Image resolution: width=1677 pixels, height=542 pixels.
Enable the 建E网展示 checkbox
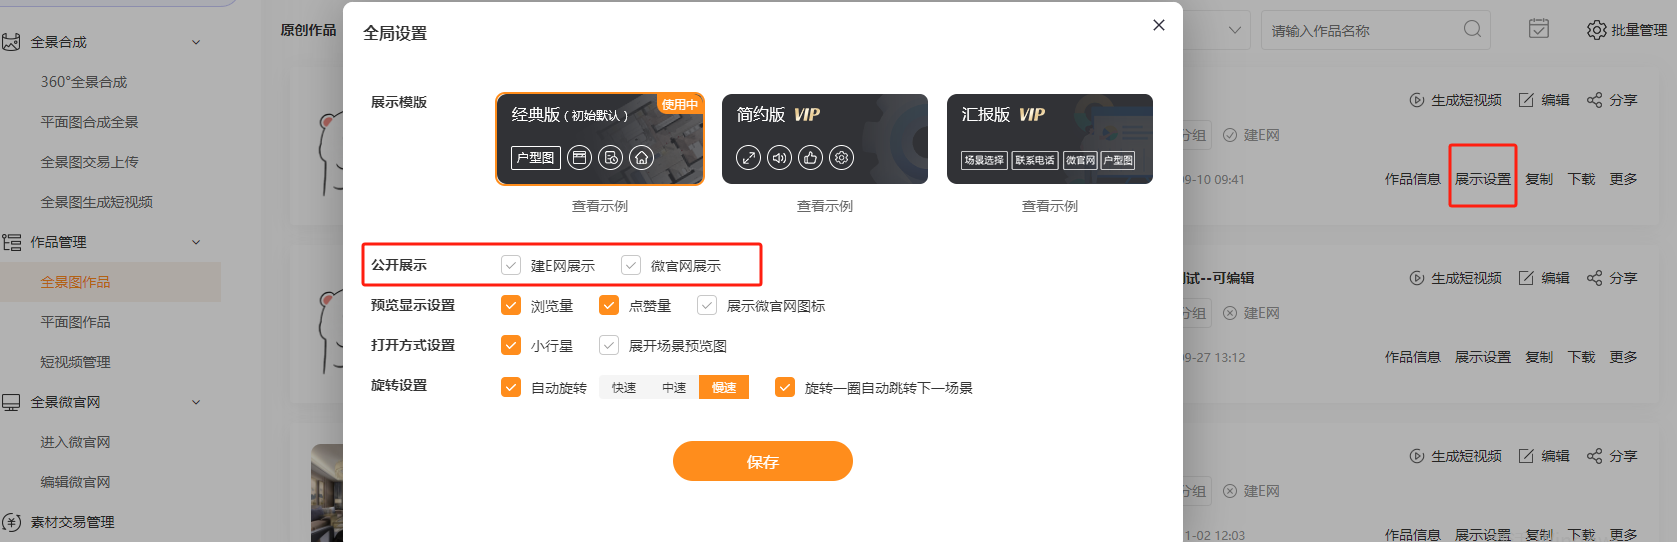(x=511, y=265)
